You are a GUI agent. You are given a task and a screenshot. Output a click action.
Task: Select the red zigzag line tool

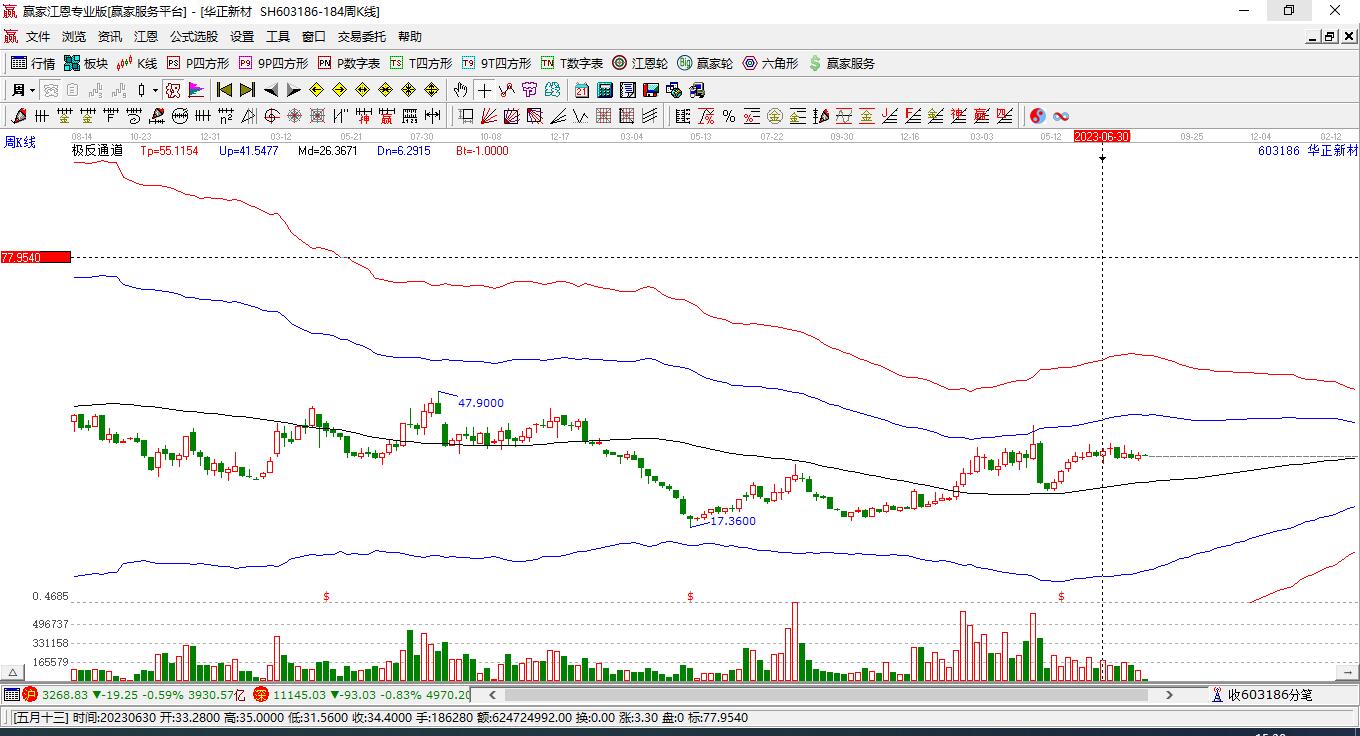coord(507,90)
